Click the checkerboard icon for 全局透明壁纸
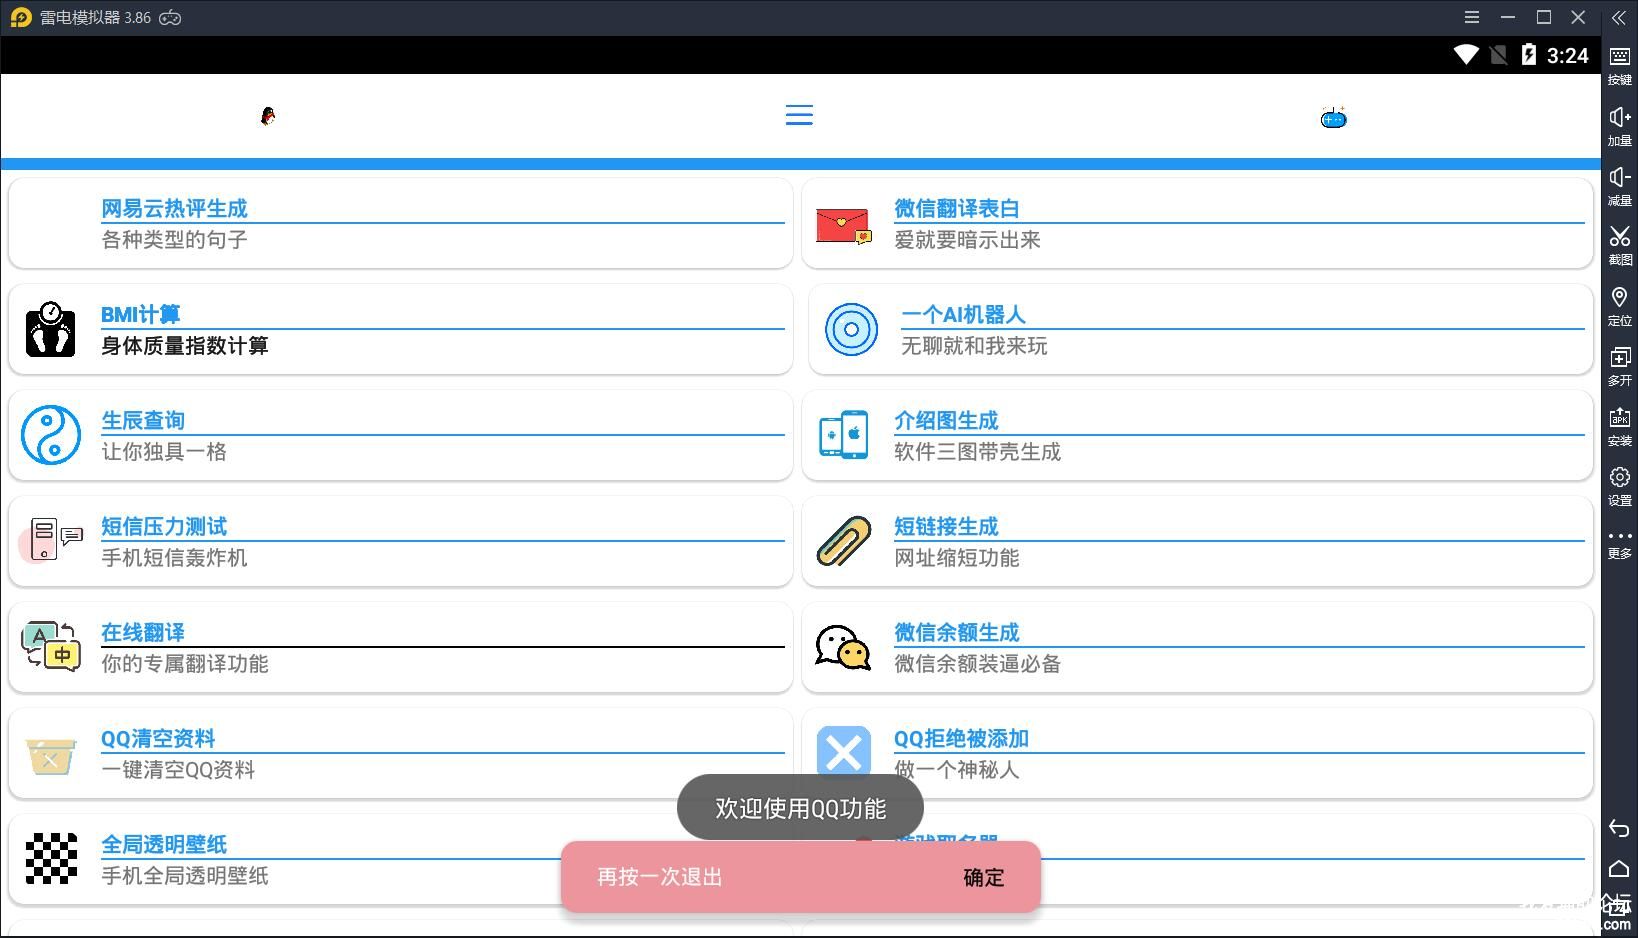 [51, 858]
